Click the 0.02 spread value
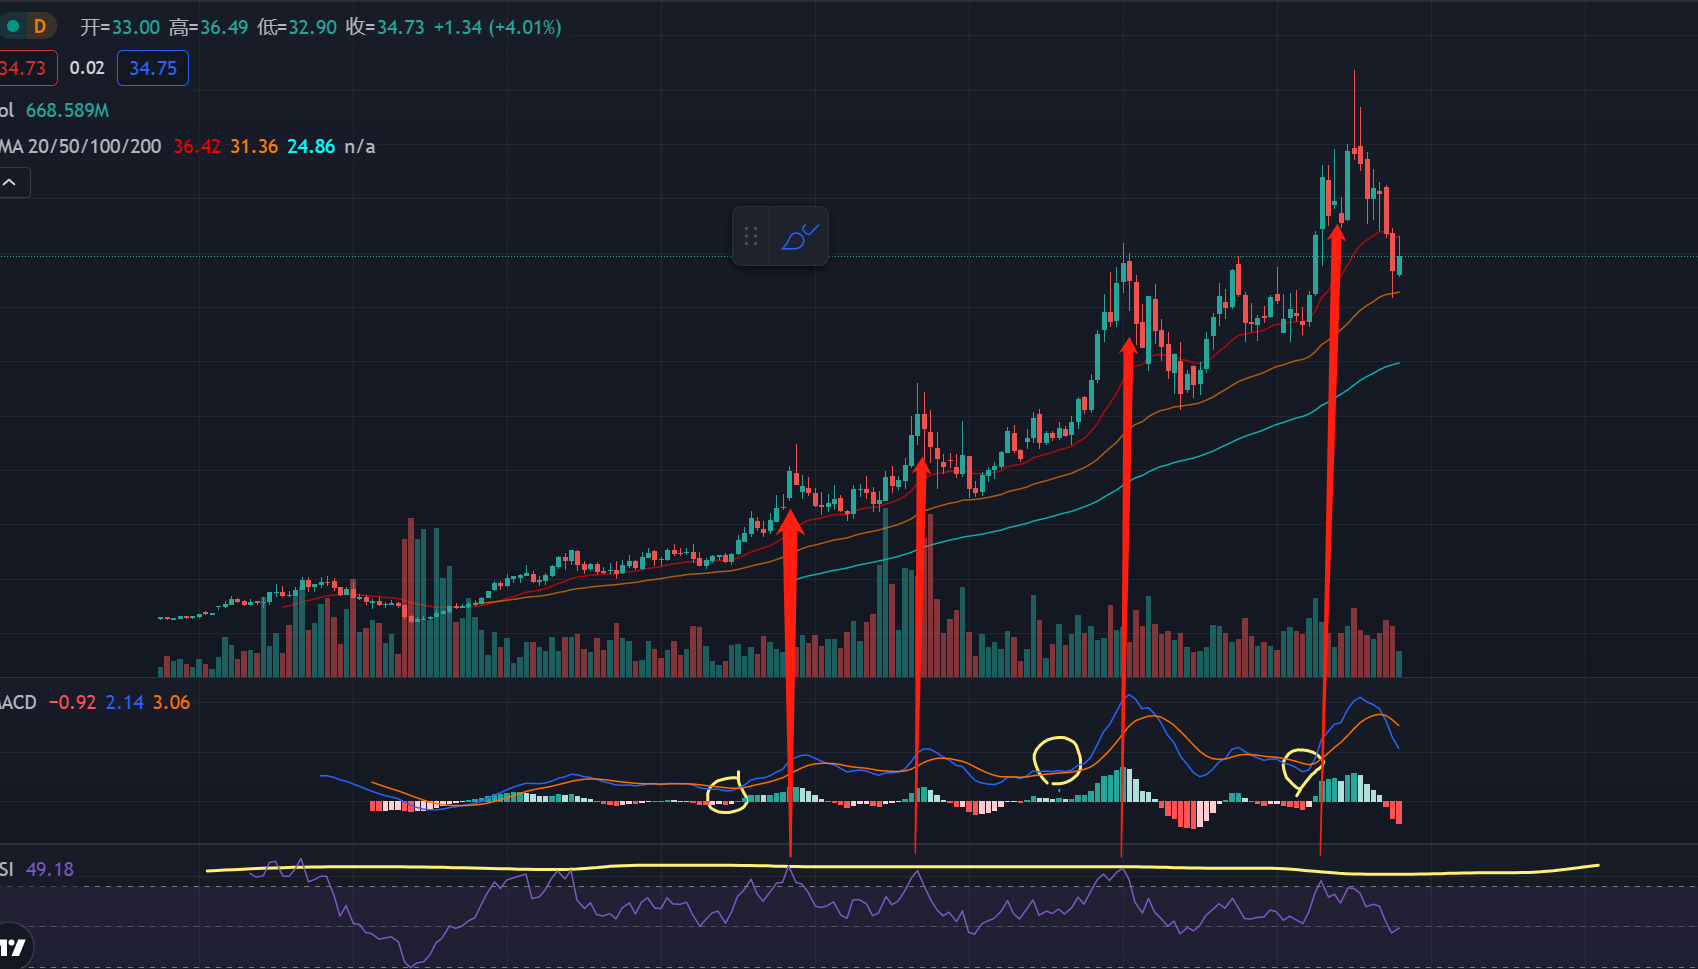This screenshot has width=1698, height=969. 87,68
